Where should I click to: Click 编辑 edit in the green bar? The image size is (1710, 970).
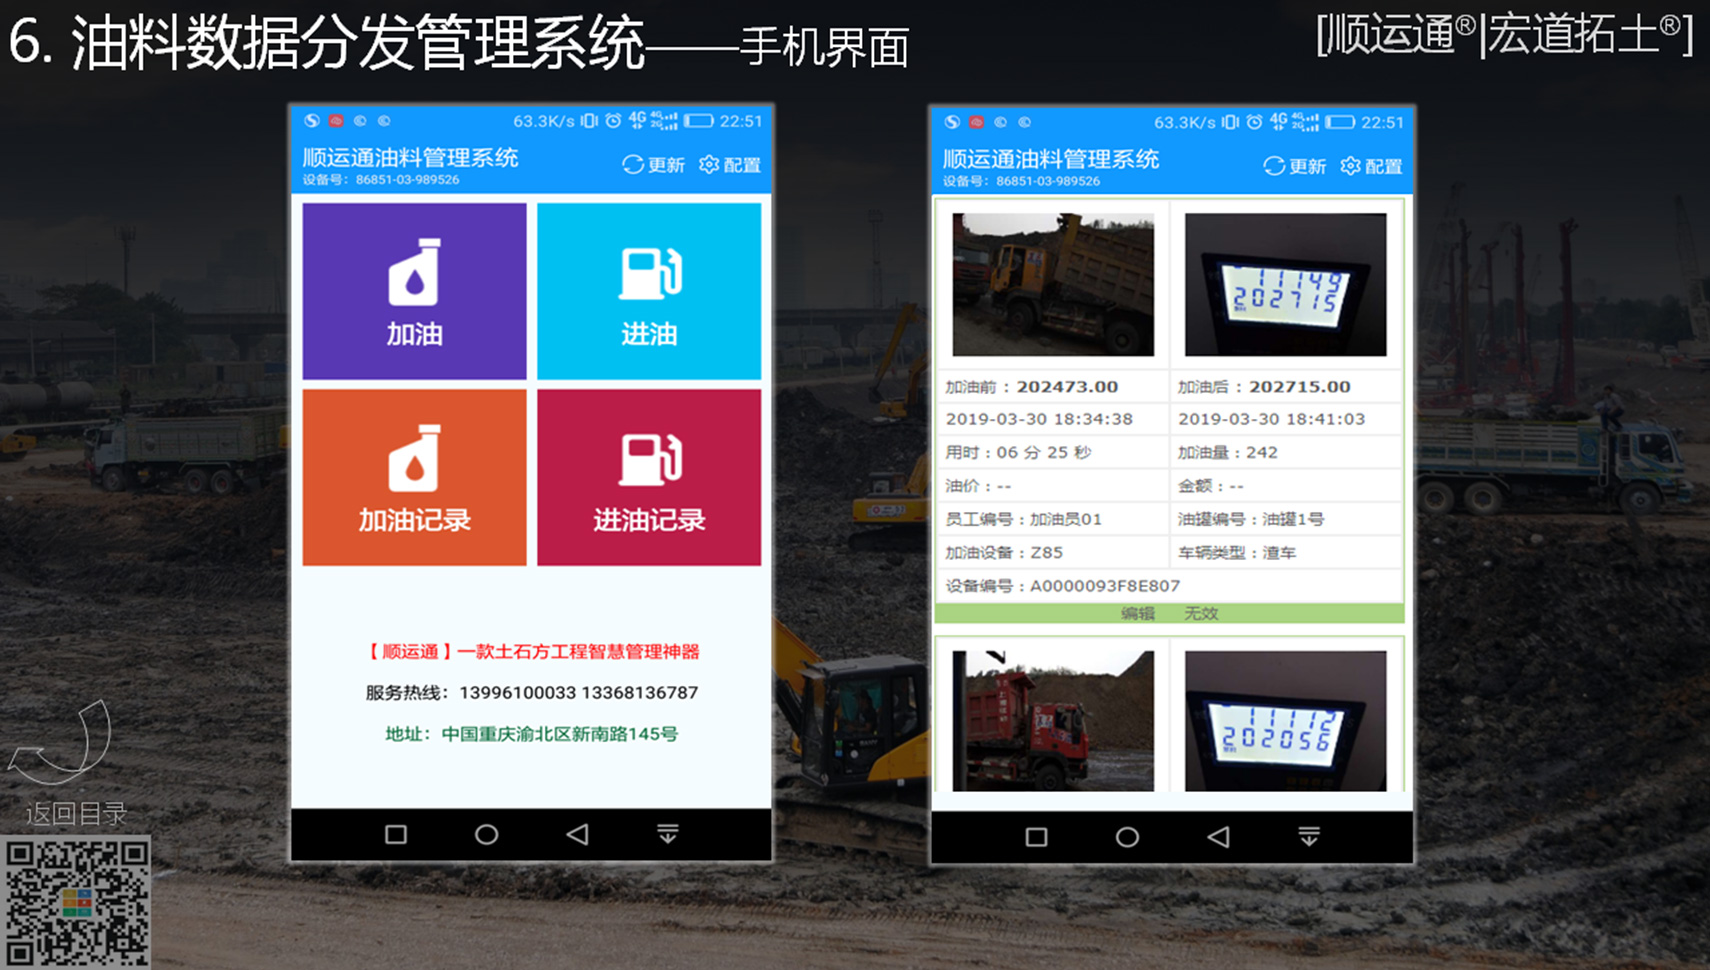pyautogui.click(x=1137, y=613)
